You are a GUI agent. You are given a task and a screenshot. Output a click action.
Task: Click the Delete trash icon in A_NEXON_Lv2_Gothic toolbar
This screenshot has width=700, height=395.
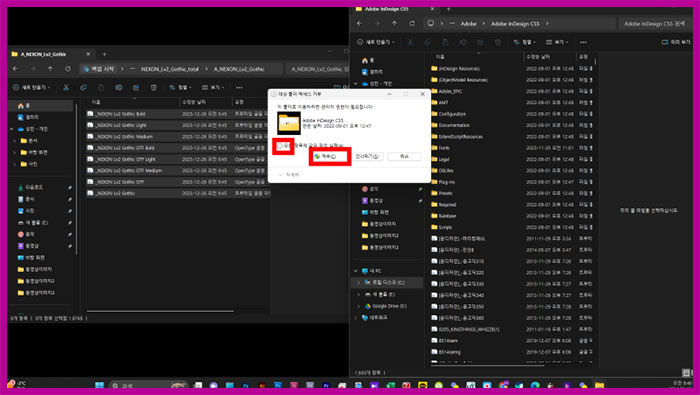click(154, 87)
